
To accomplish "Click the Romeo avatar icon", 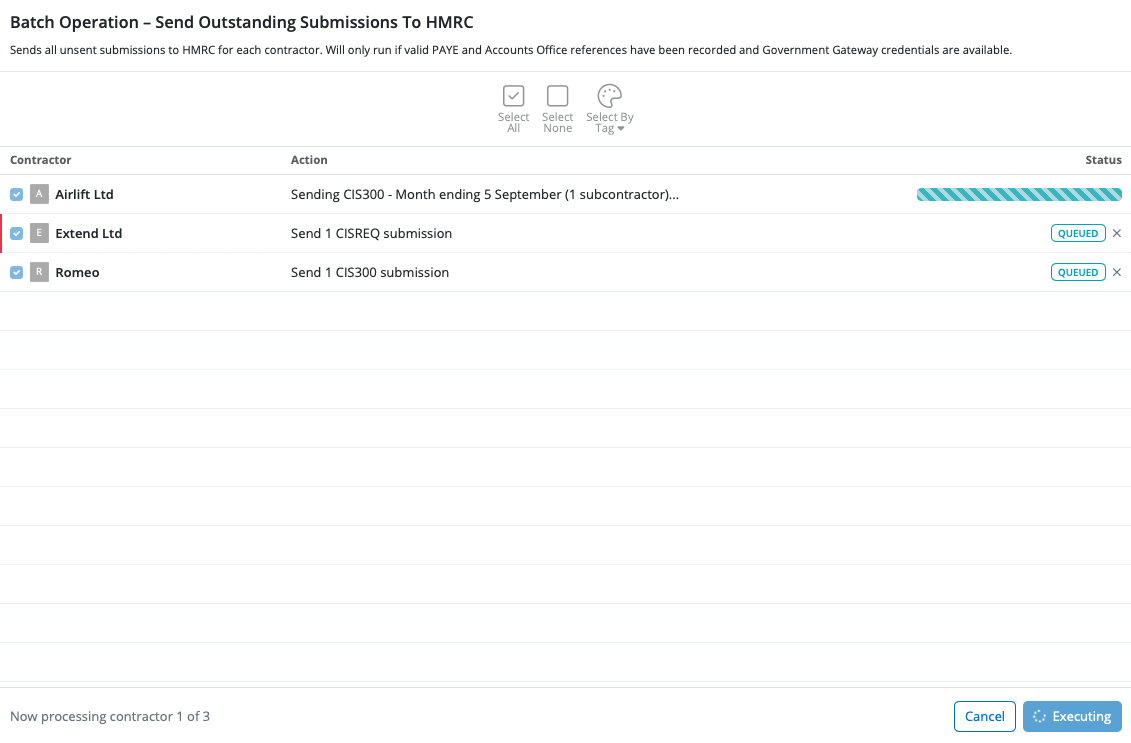I will (39, 272).
